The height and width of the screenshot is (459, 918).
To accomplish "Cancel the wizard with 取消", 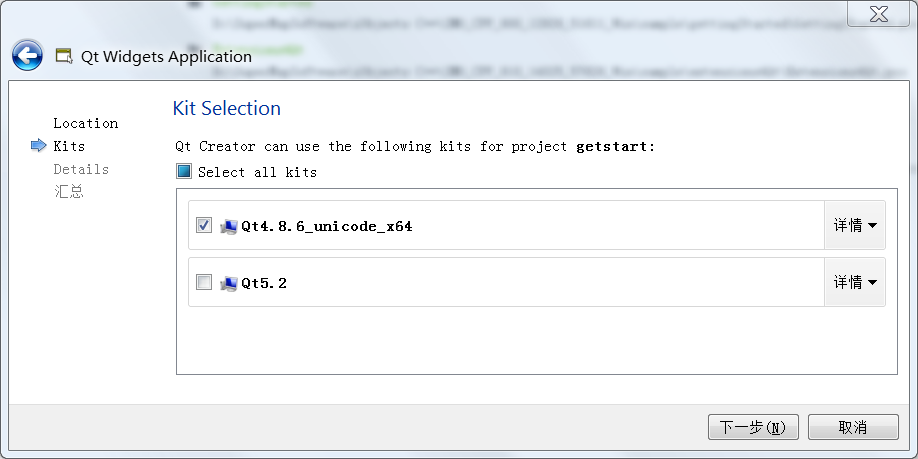I will pos(853,427).
